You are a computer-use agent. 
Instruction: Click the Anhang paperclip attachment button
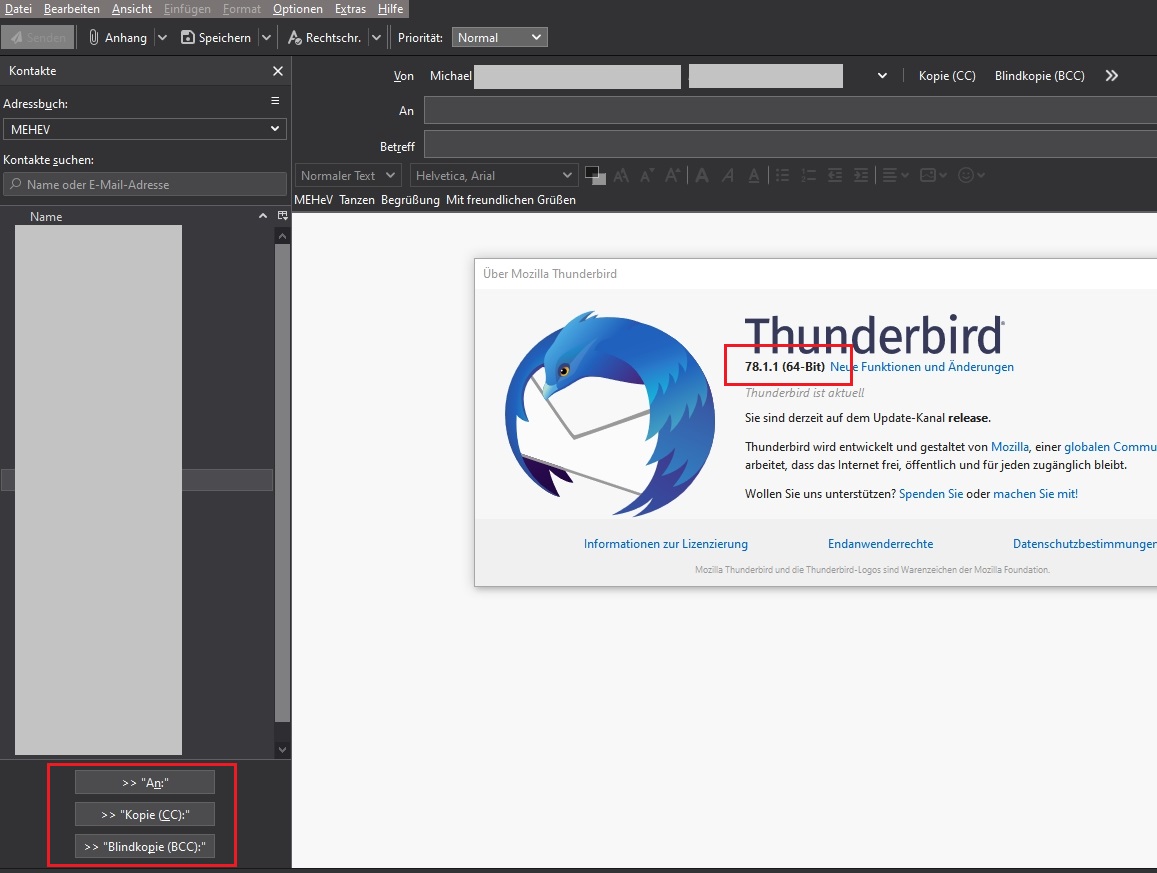point(117,38)
